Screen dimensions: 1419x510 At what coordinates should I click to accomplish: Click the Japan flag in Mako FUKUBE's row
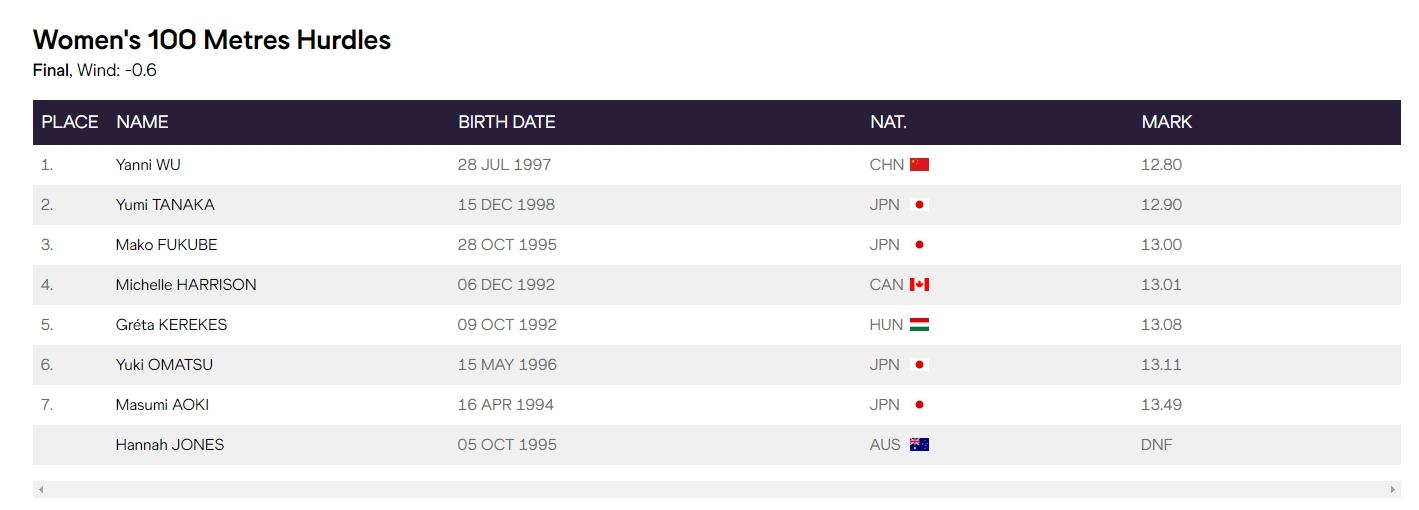[919, 245]
